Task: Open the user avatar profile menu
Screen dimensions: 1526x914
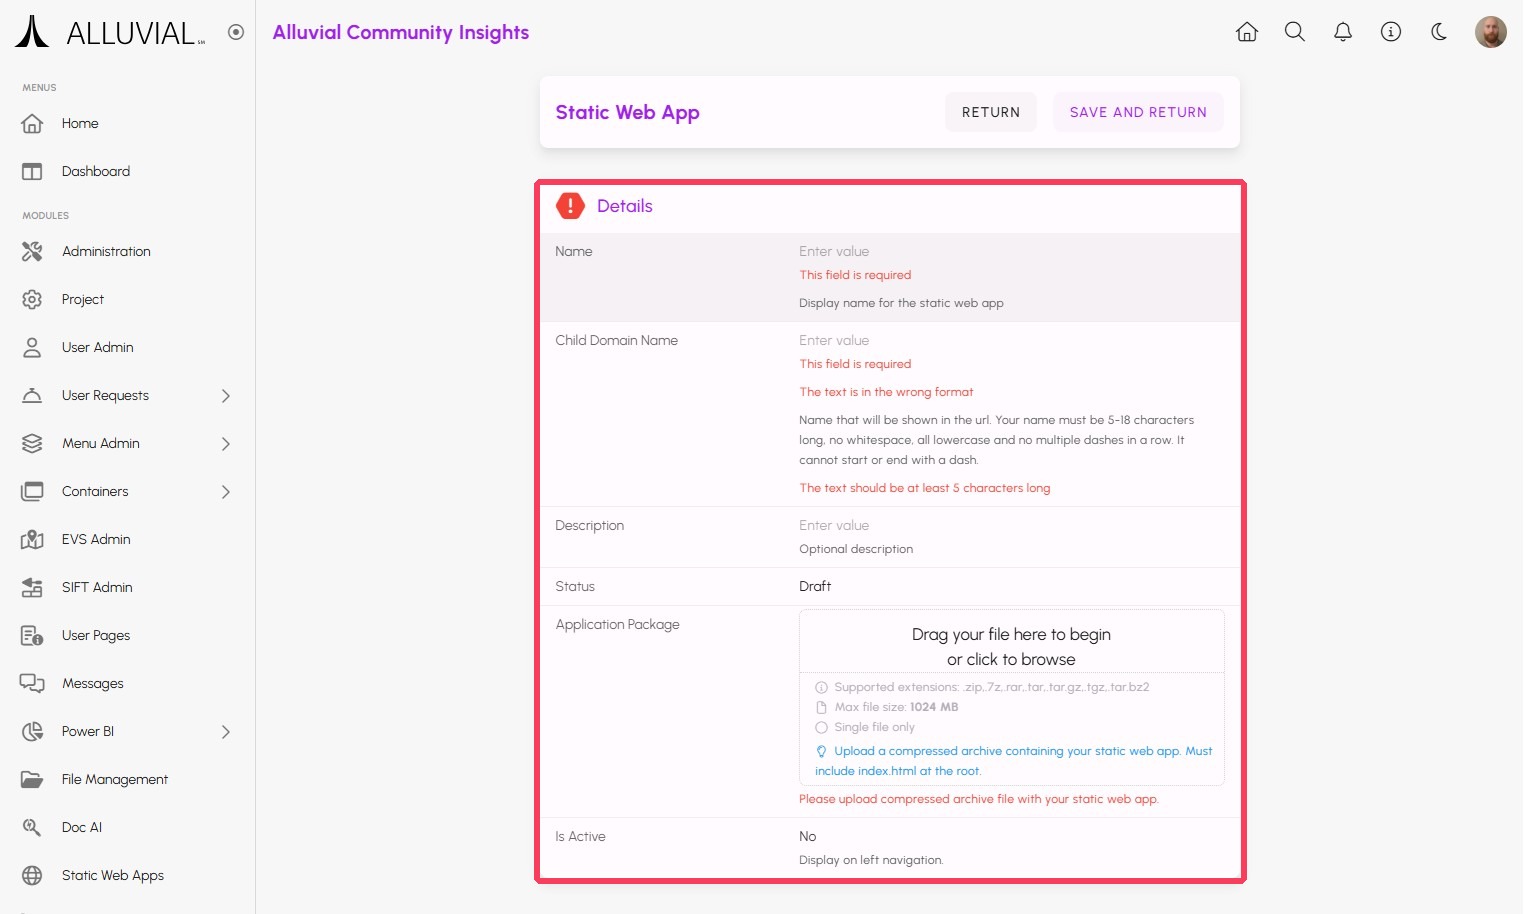Action: coord(1490,32)
